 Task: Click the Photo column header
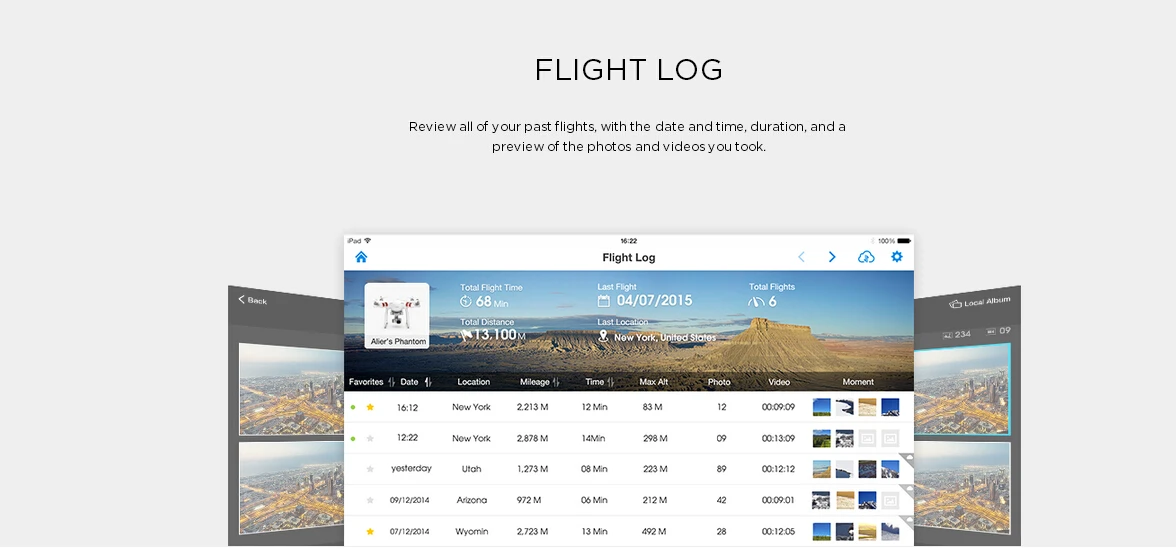(x=719, y=382)
